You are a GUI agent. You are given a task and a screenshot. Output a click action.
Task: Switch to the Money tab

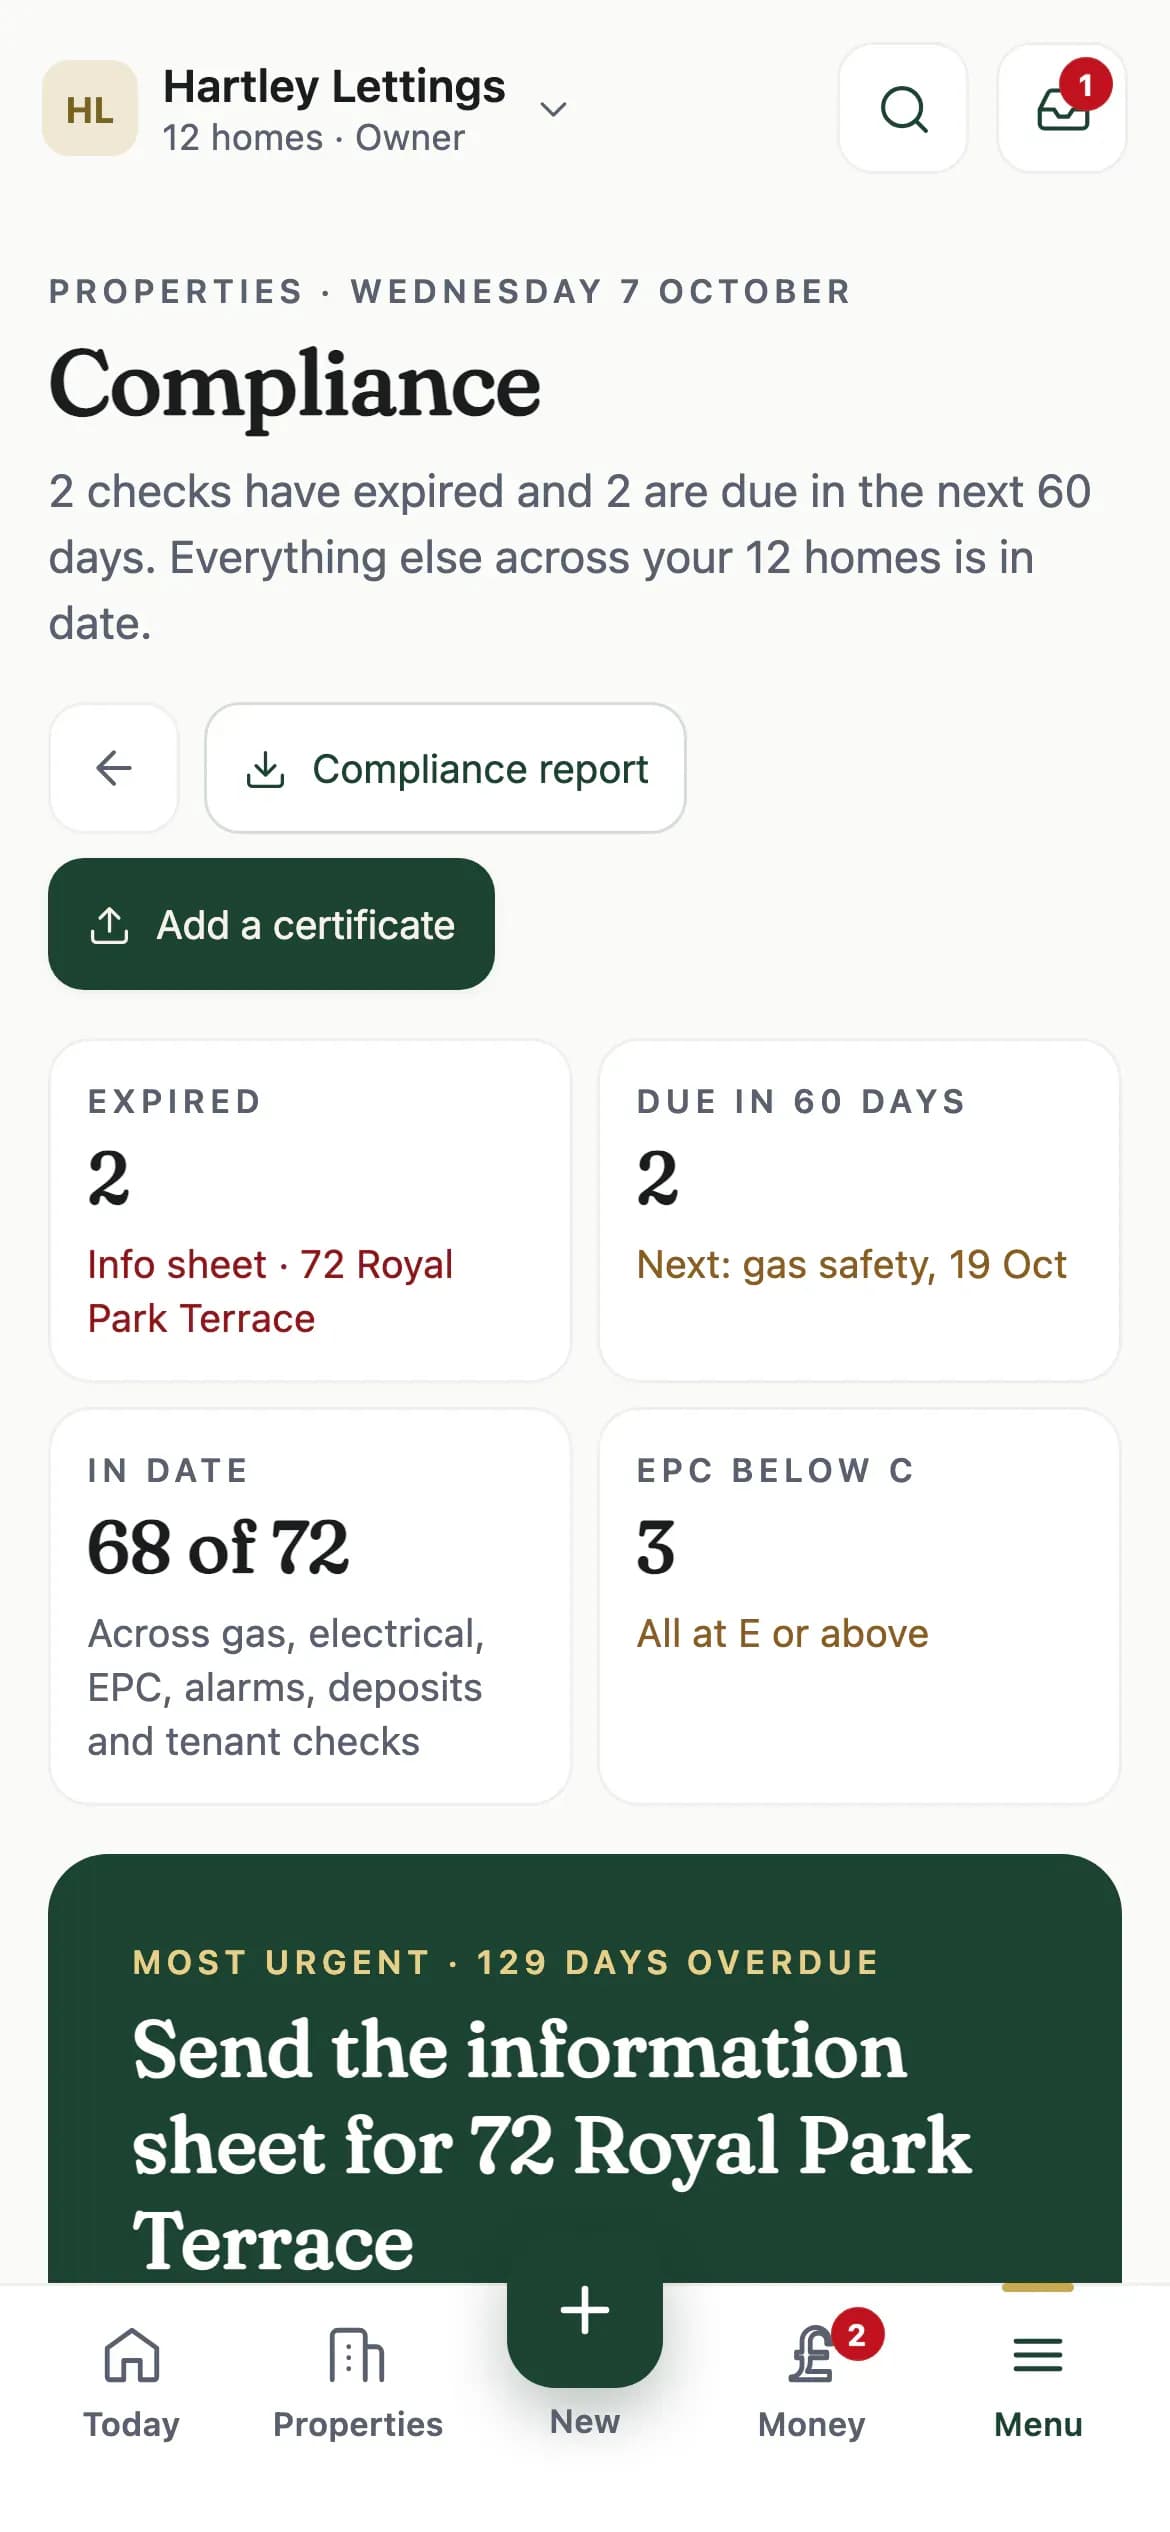tap(811, 2382)
